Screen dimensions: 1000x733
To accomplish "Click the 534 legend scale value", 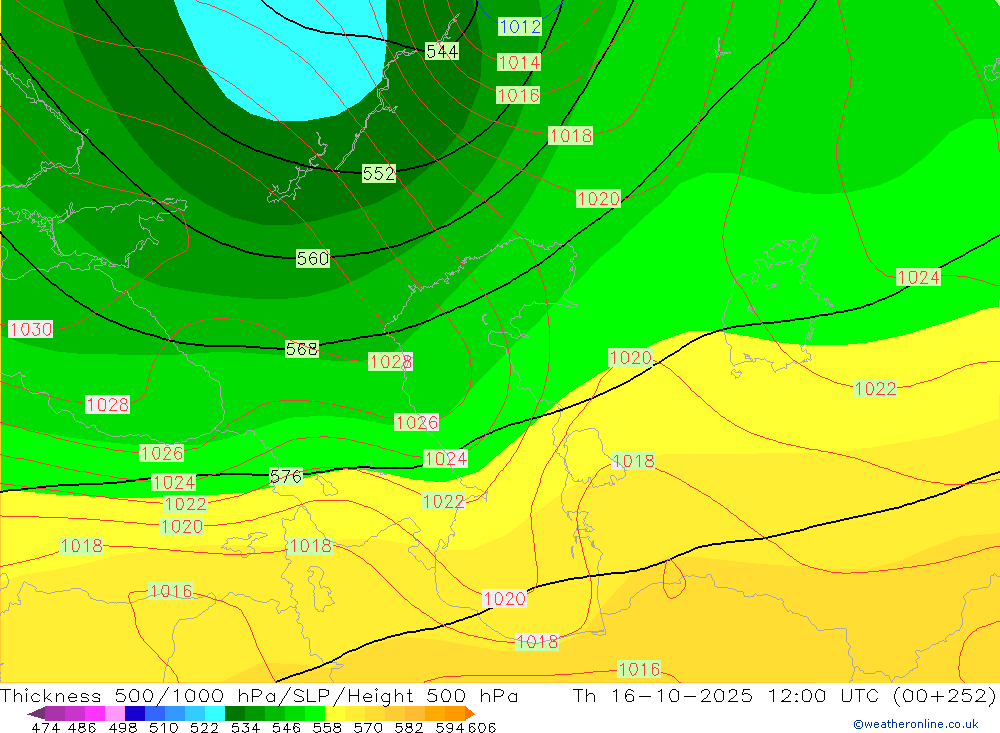I will pyautogui.click(x=245, y=727).
